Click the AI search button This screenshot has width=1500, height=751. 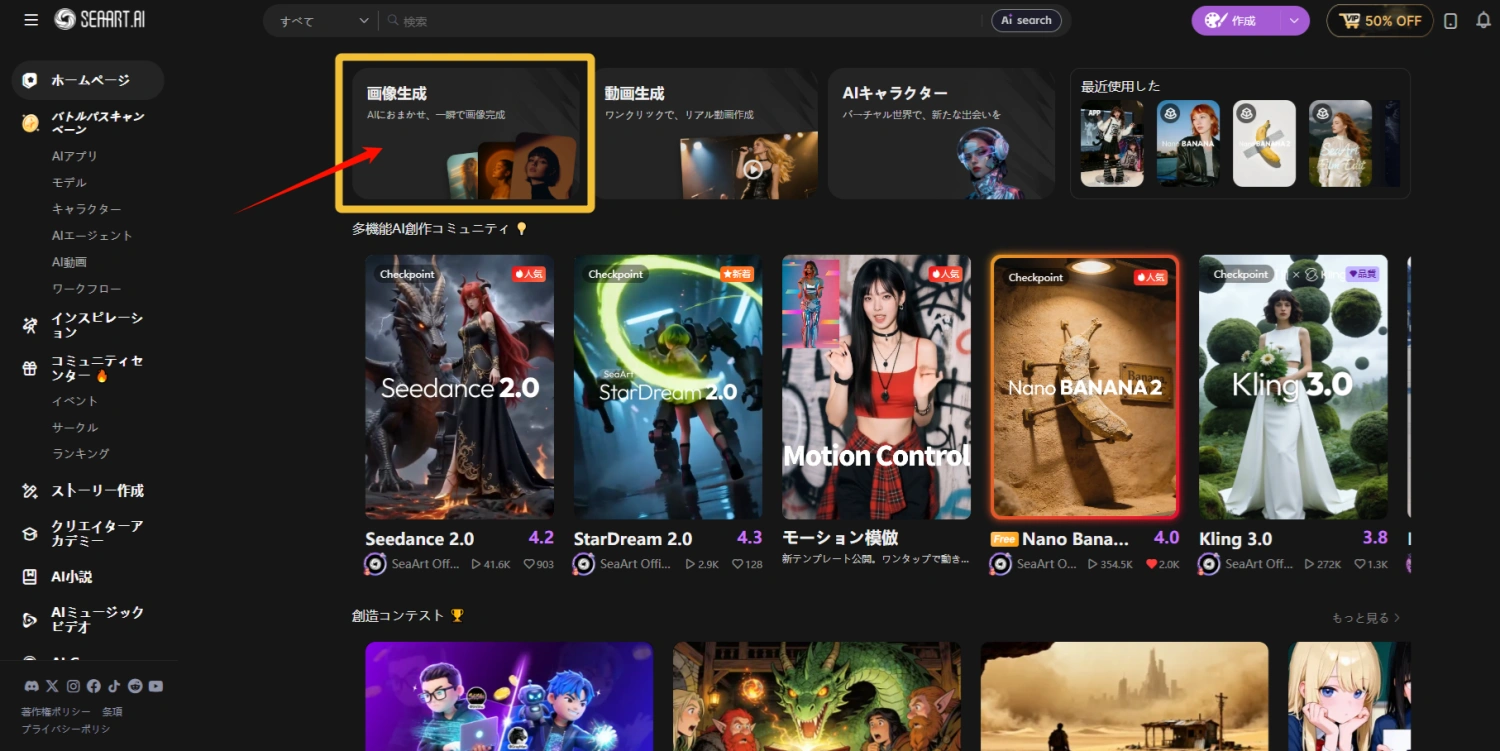pyautogui.click(x=1026, y=20)
